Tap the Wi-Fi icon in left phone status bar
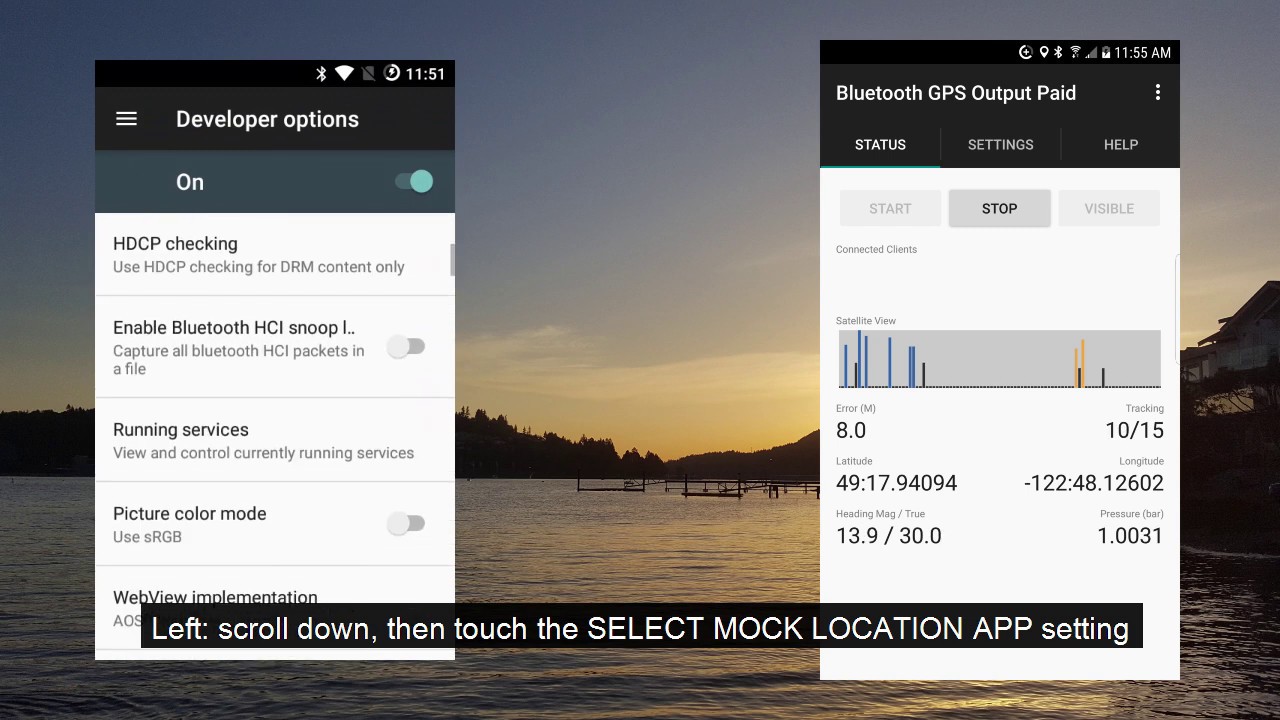The width and height of the screenshot is (1280, 720). (x=344, y=73)
